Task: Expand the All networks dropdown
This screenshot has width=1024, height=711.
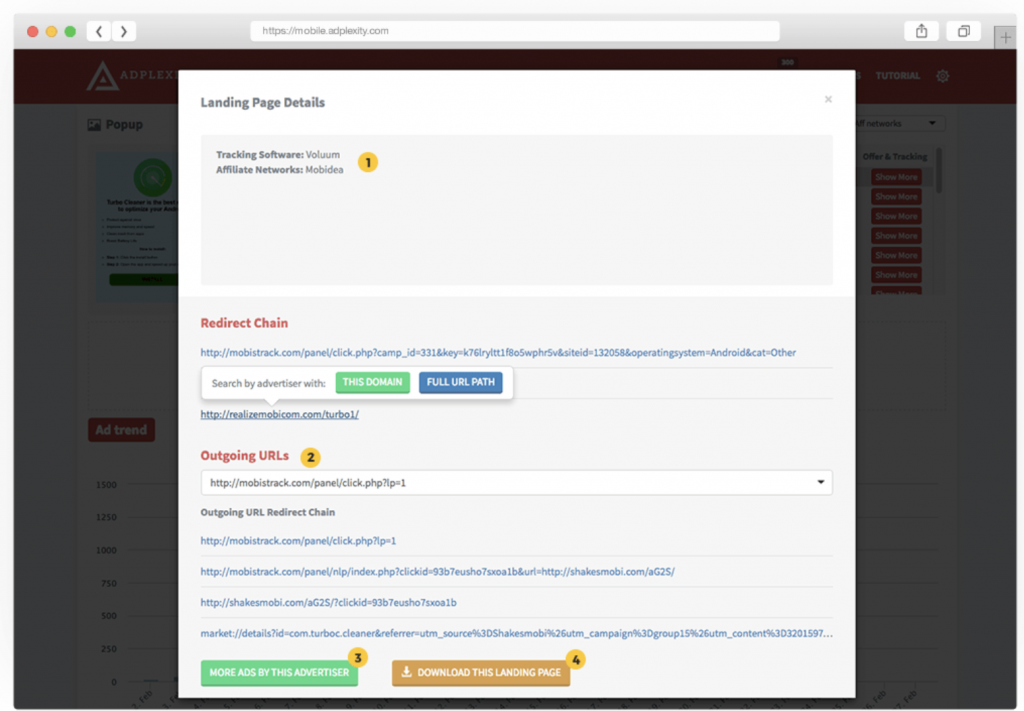Action: 899,123
